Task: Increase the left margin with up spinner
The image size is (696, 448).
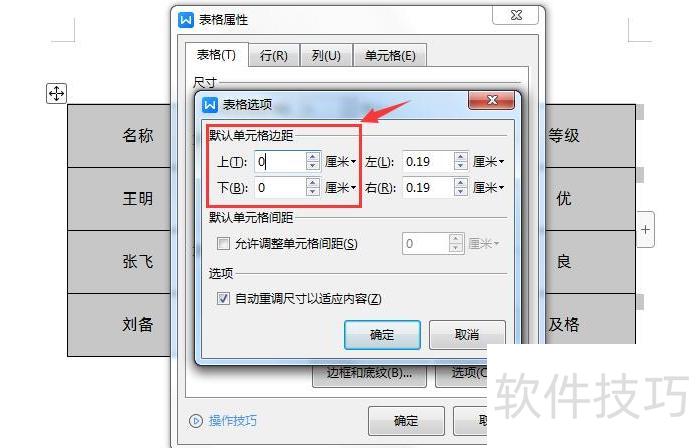Action: click(x=460, y=157)
